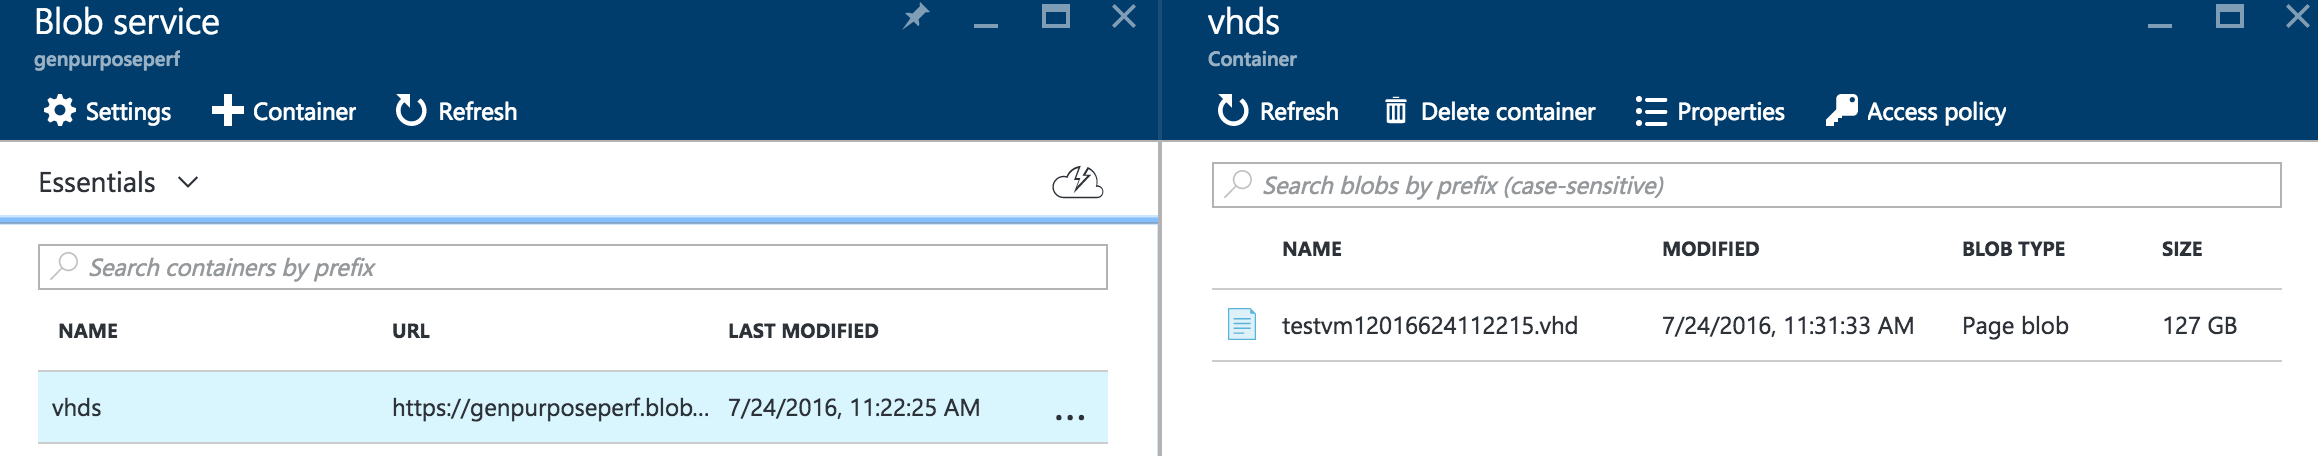Click the Search containers by prefix field
This screenshot has width=2318, height=456.
click(x=572, y=267)
